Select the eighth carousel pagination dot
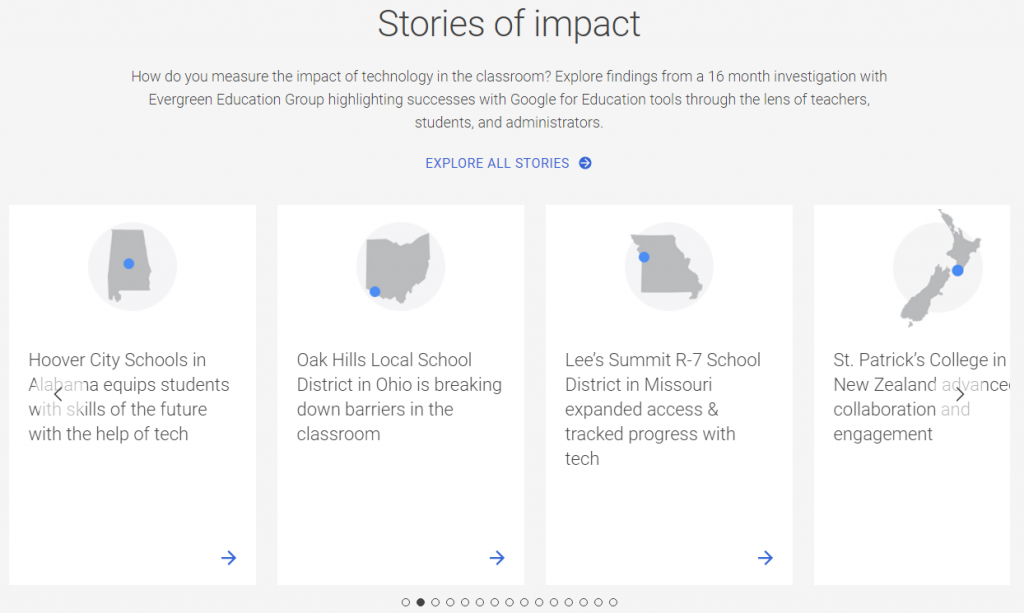 [x=509, y=602]
